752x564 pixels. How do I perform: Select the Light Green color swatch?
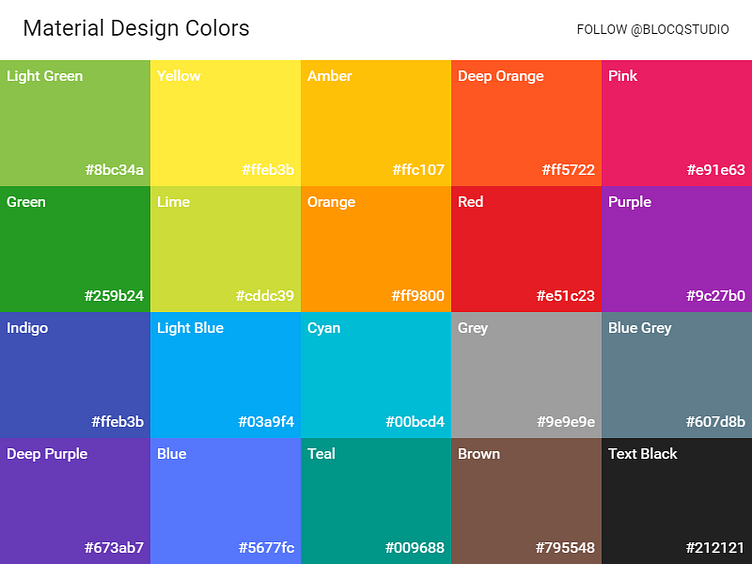point(75,123)
